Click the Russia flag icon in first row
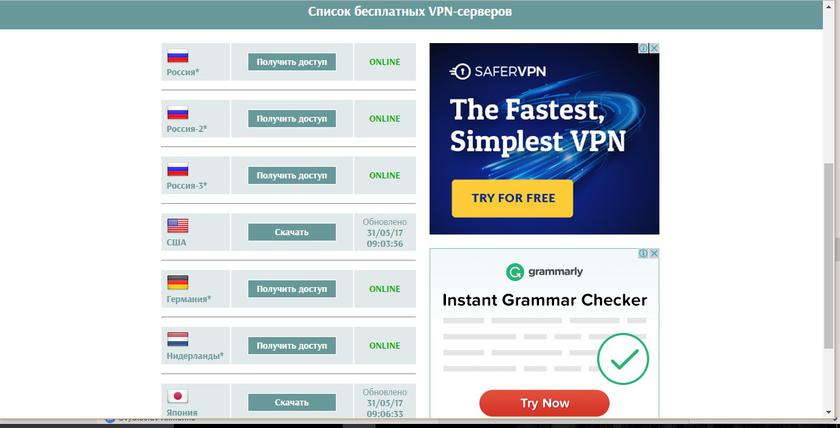The width and height of the screenshot is (840, 428). (x=177, y=56)
